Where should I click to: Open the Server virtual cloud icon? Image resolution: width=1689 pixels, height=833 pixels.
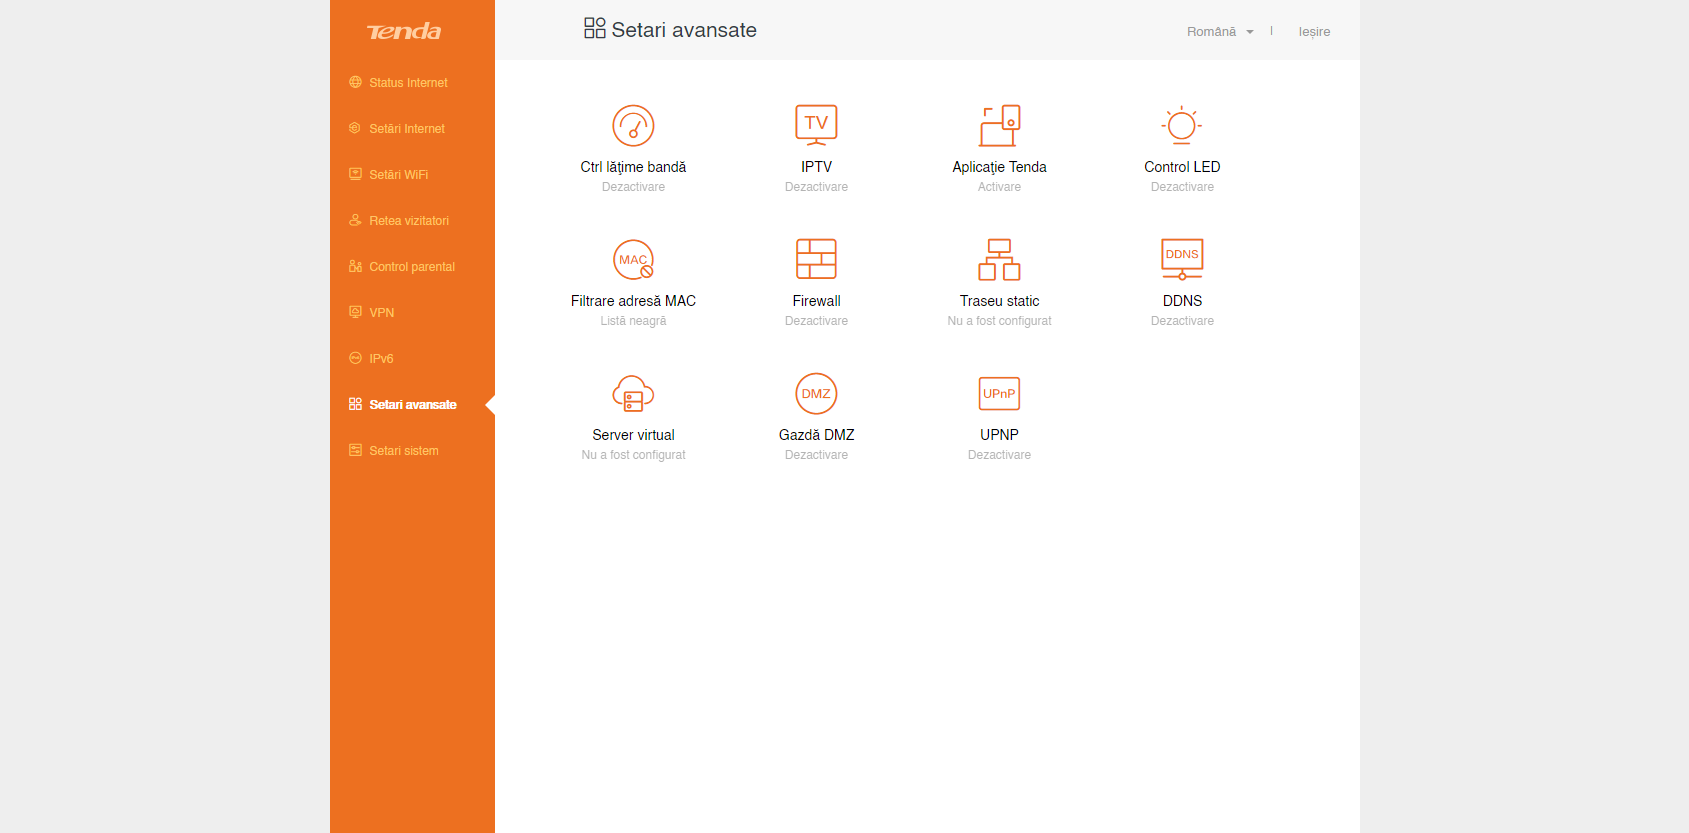(x=633, y=394)
